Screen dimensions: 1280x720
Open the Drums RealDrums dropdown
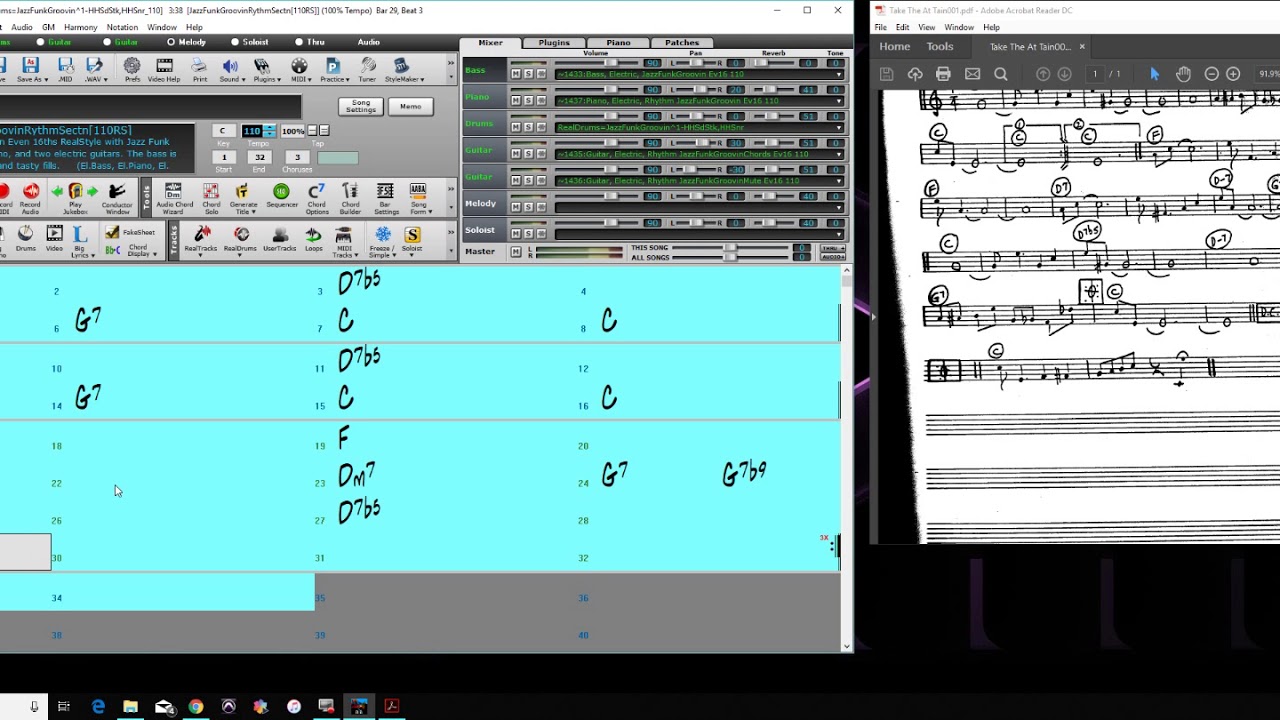pos(840,128)
